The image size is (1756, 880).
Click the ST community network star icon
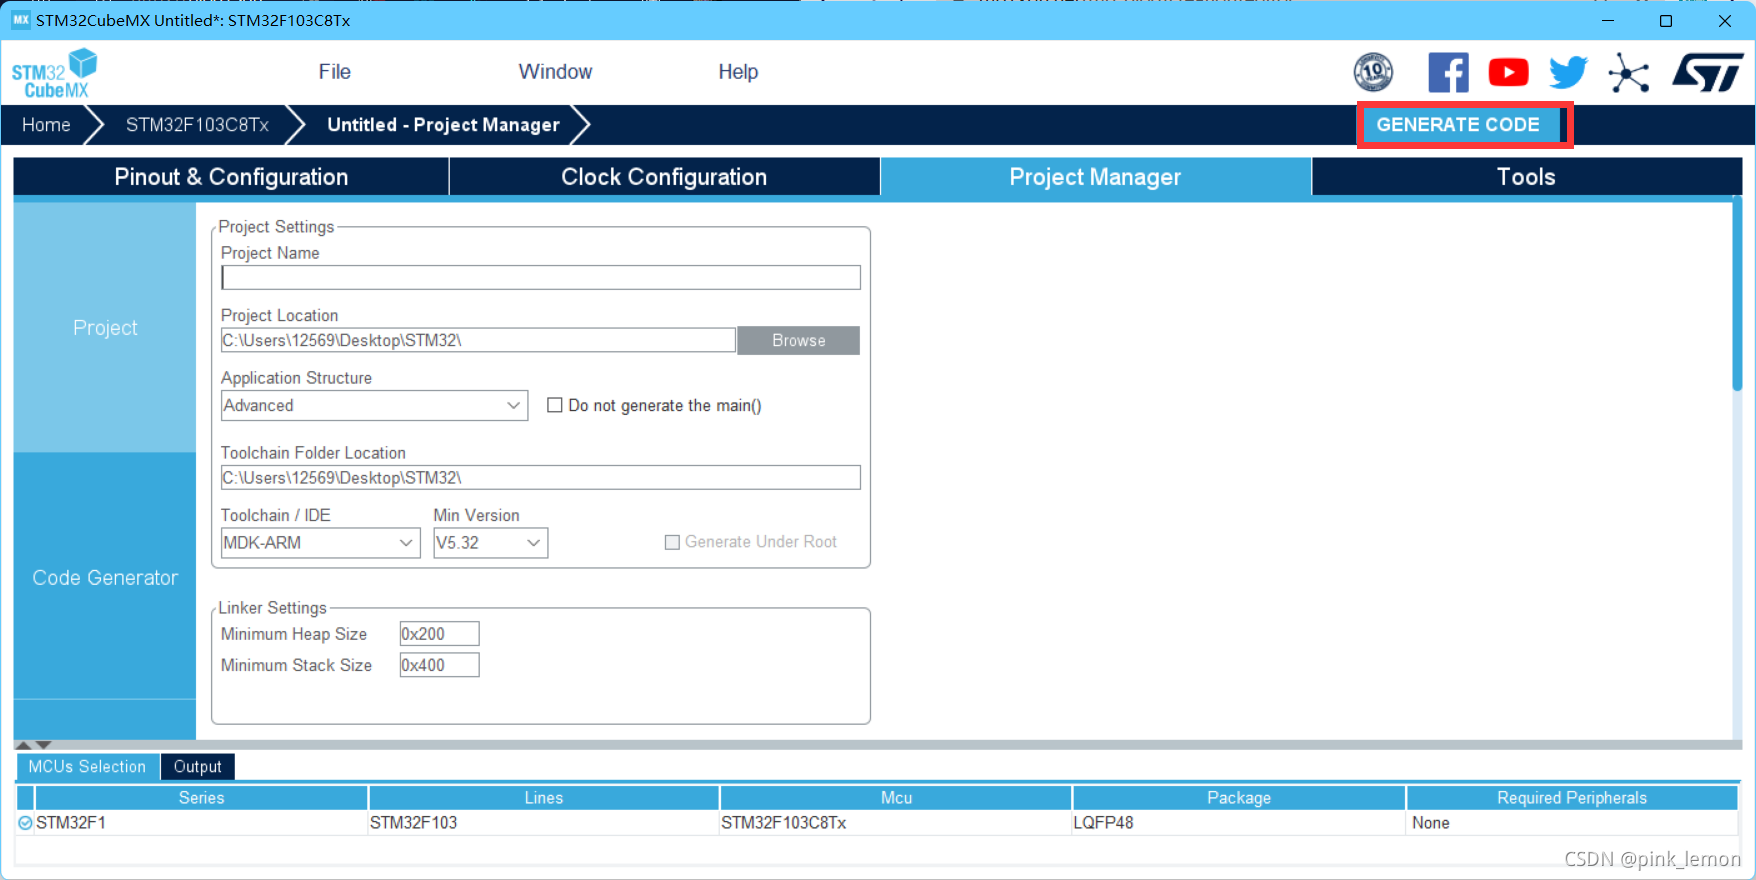[1629, 73]
